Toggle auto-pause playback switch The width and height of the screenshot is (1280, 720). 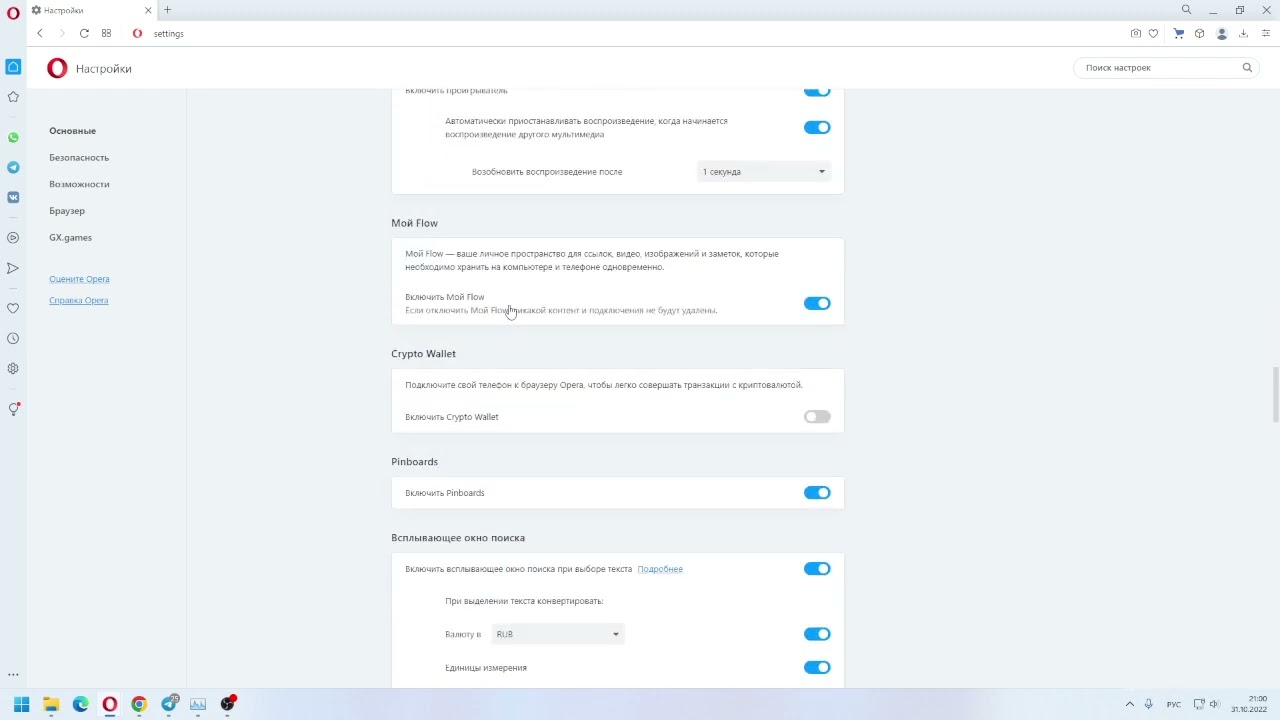817,127
